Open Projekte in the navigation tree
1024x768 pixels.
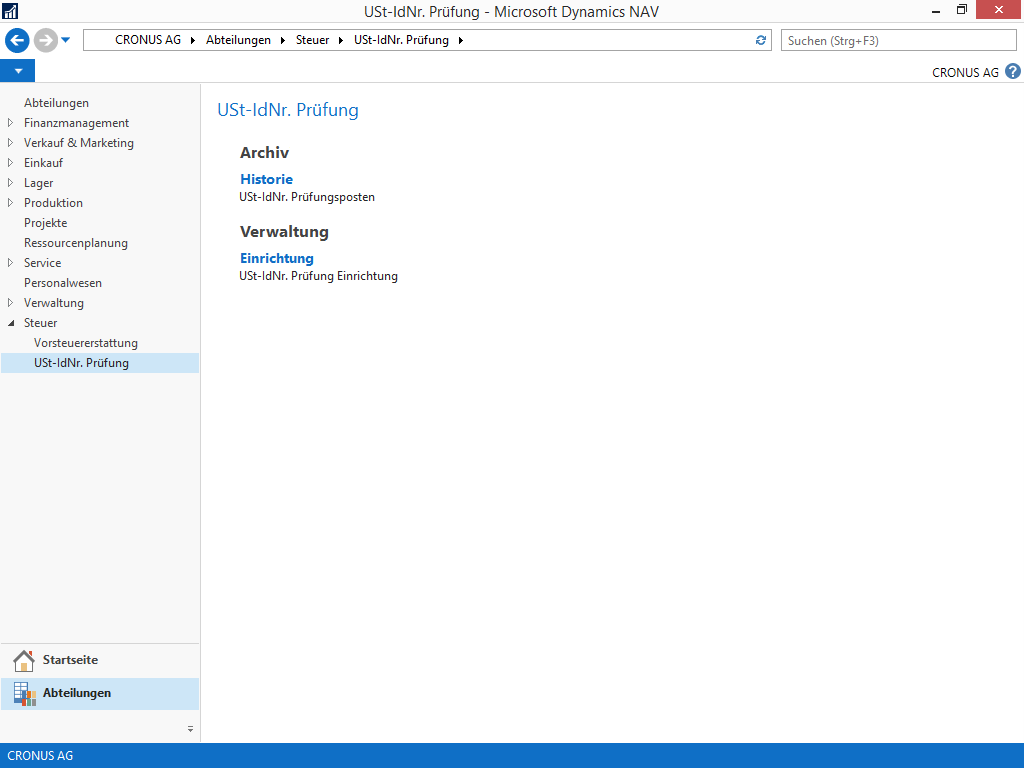point(46,223)
